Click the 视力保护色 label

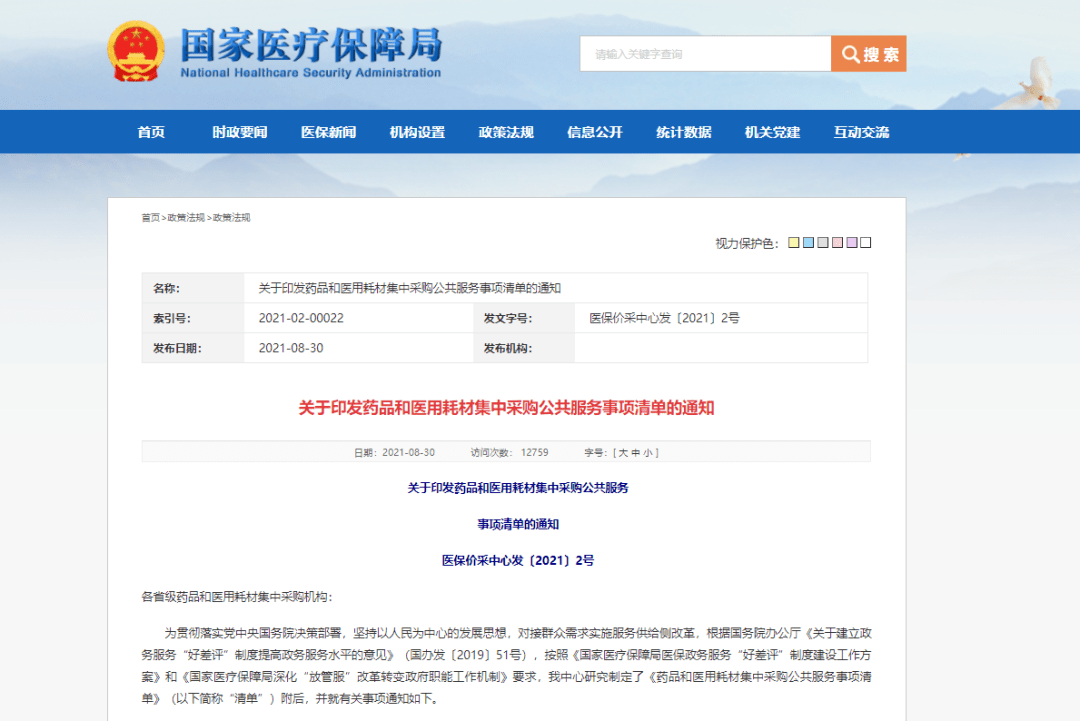coord(747,243)
